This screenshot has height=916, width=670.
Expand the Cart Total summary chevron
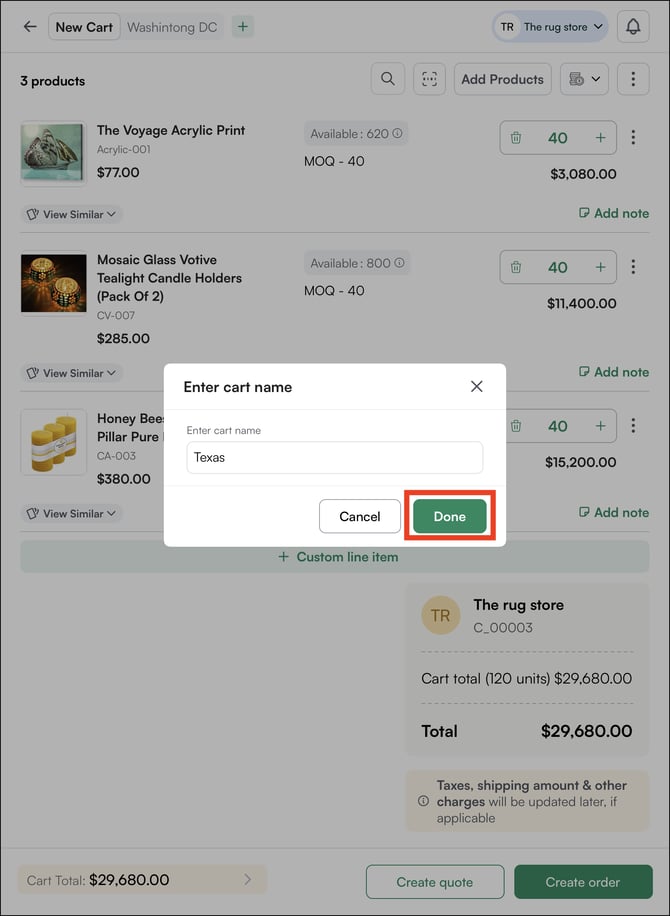[248, 880]
